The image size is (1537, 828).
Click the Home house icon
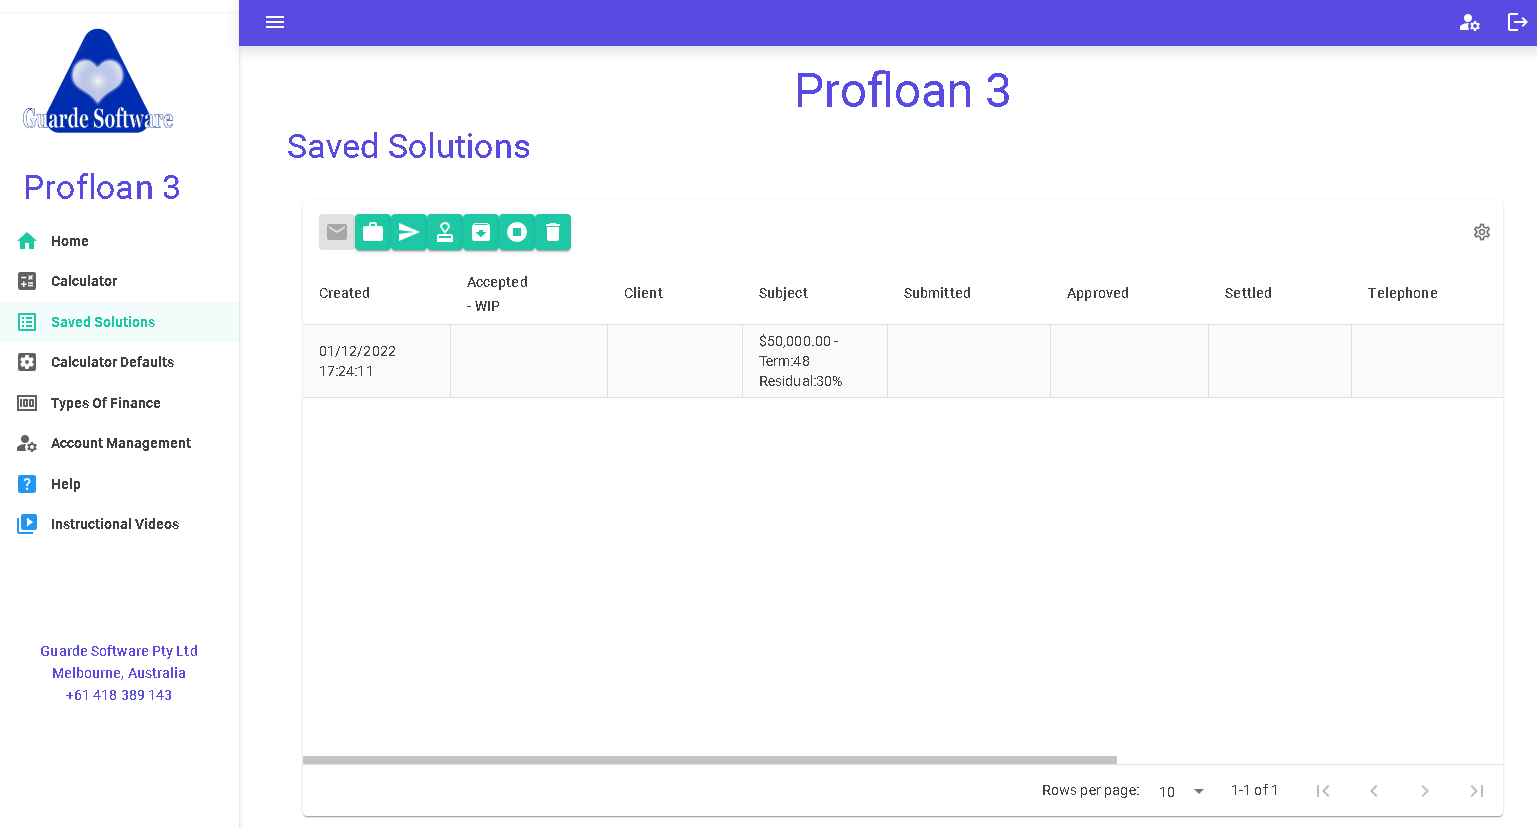tap(27, 241)
